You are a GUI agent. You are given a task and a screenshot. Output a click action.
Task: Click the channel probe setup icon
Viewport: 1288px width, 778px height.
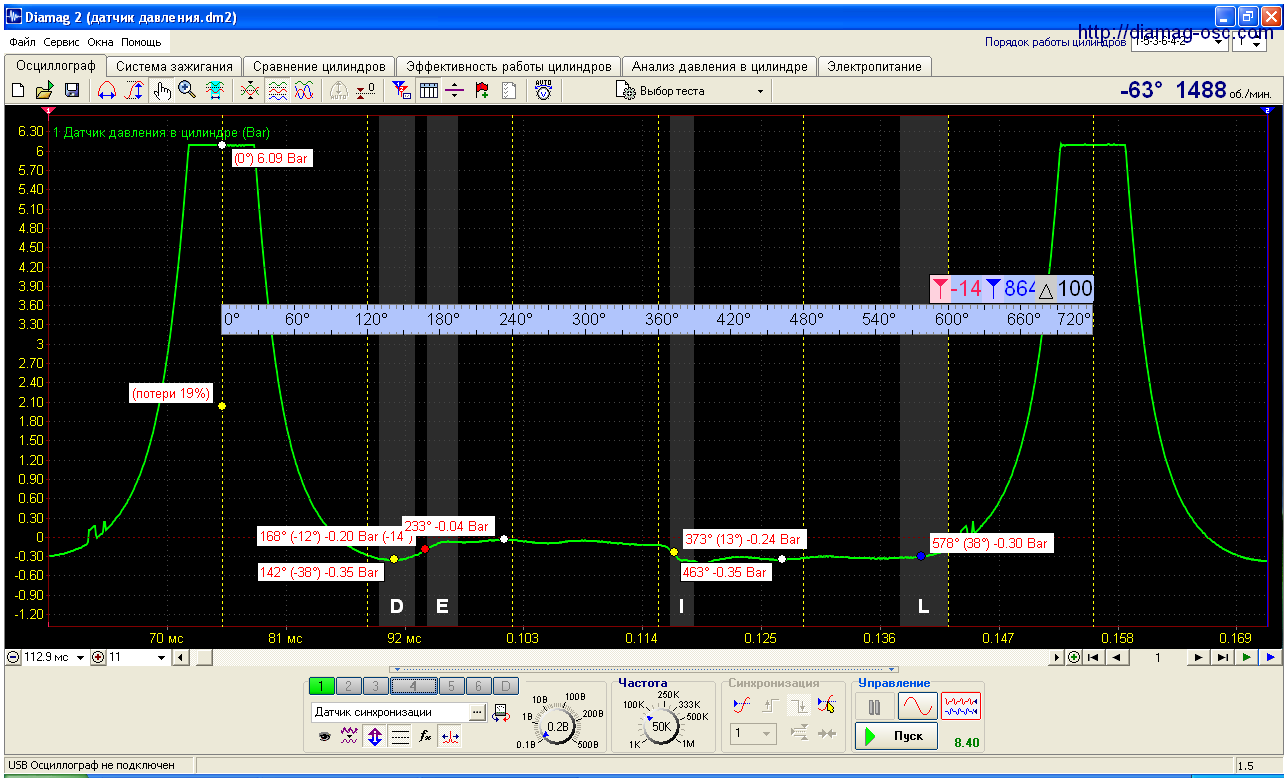click(x=500, y=712)
